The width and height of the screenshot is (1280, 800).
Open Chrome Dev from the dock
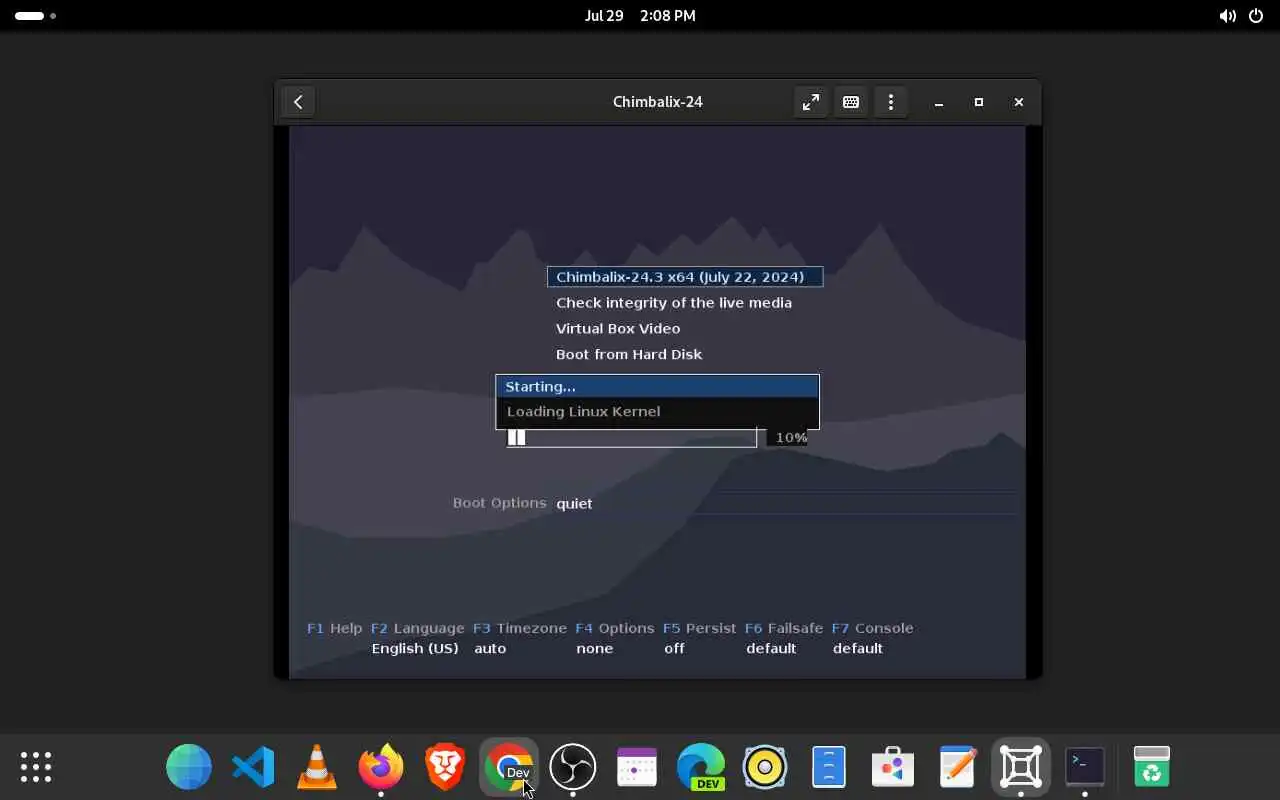tap(509, 767)
